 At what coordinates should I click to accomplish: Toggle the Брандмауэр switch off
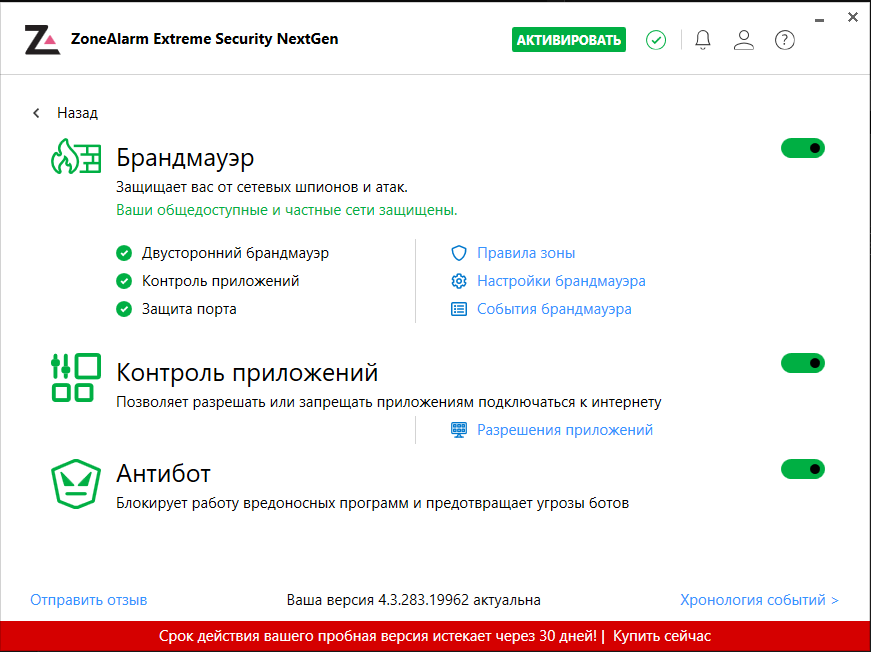pos(803,148)
